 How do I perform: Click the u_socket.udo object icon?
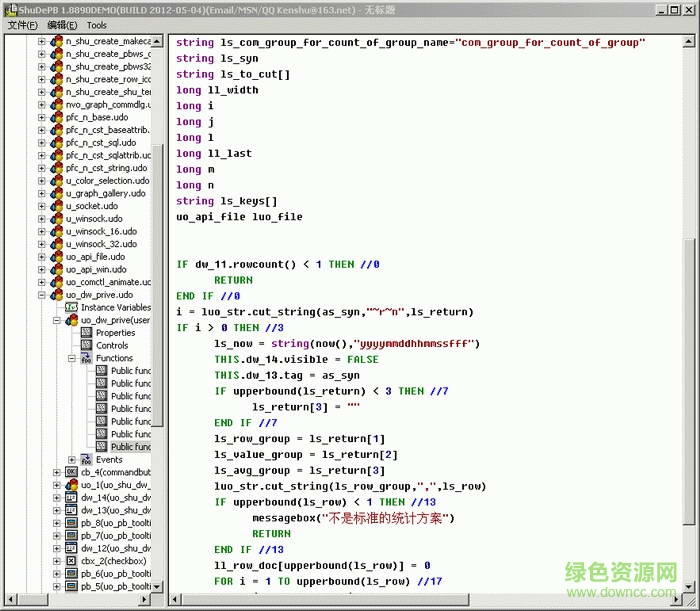[x=57, y=206]
